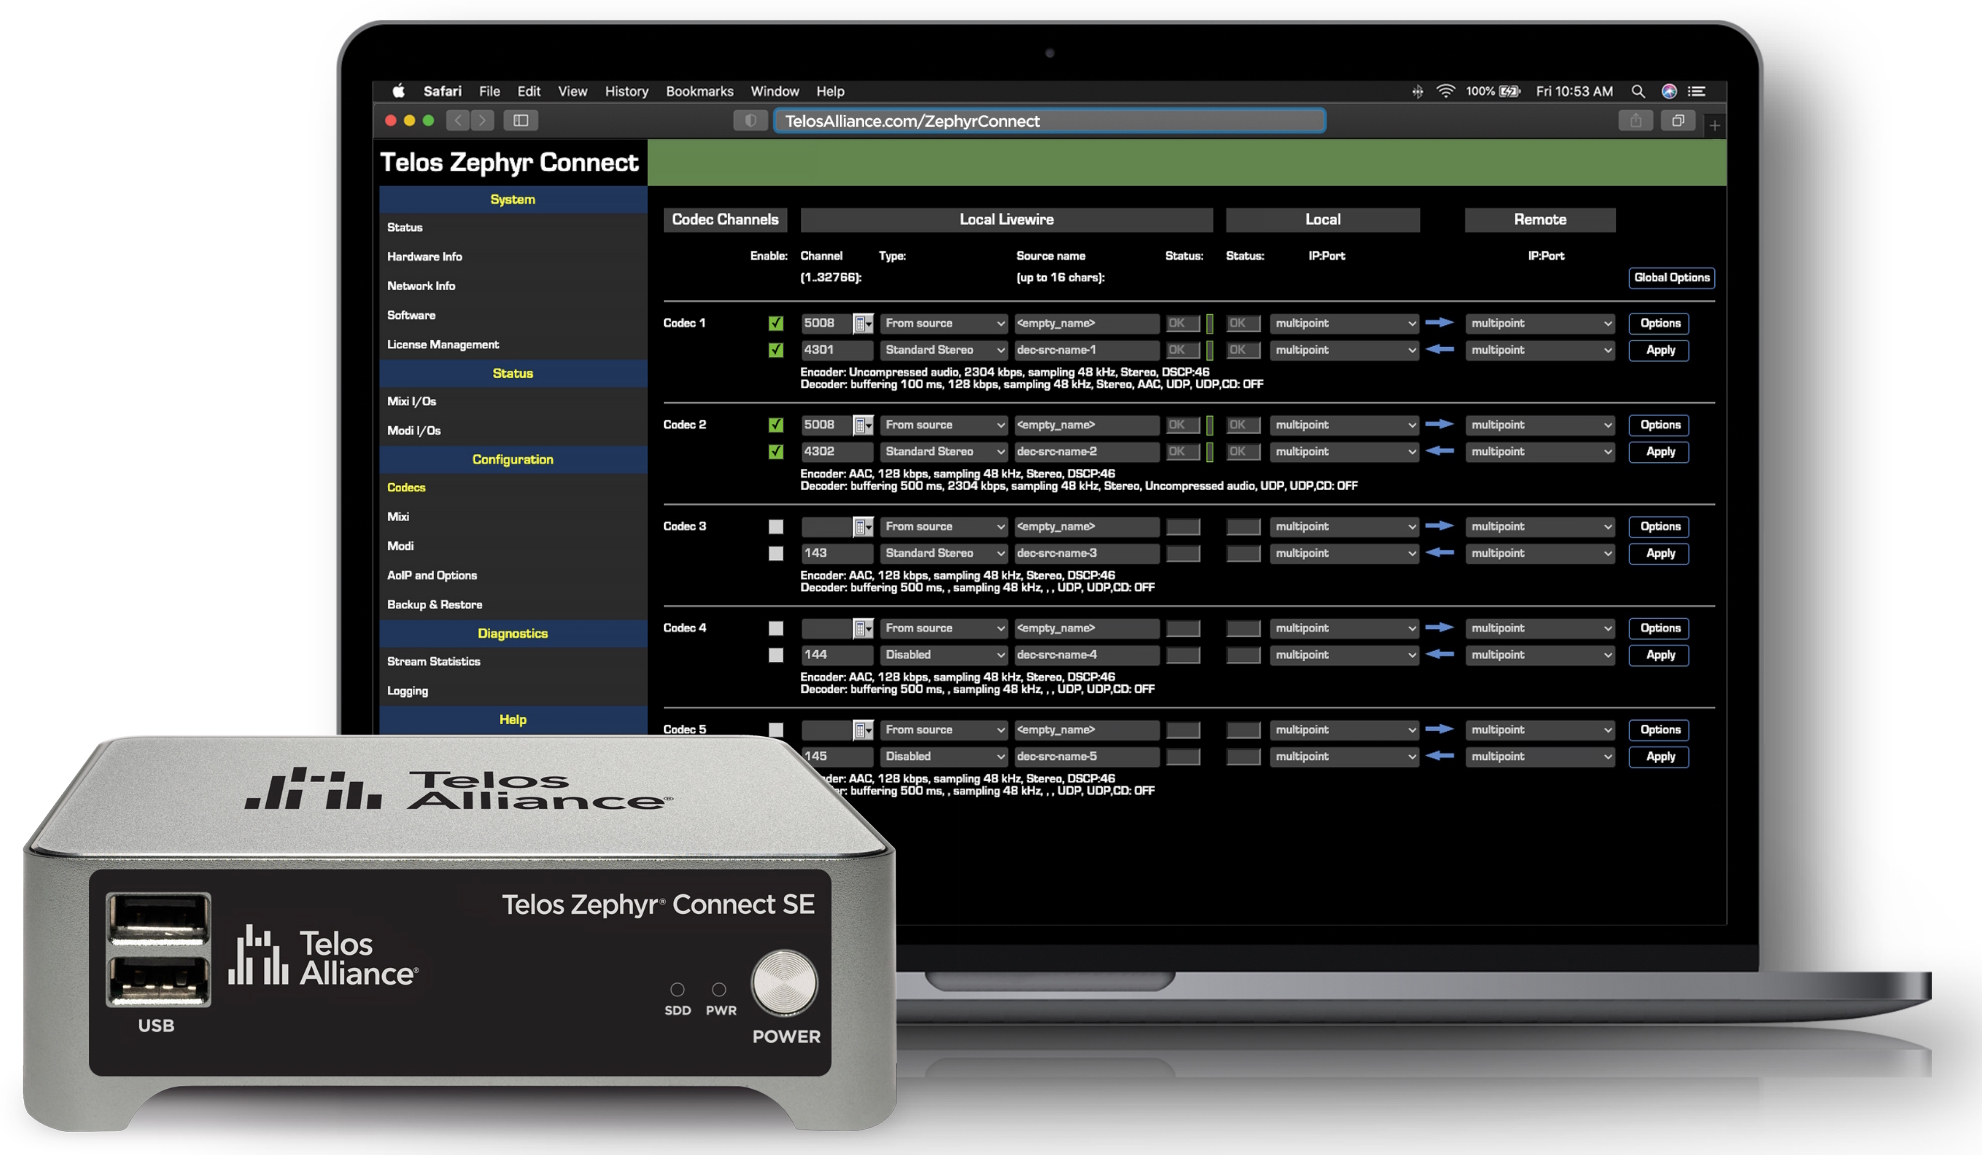Expand Codec 4 'Disabled' type dropdown
The image size is (1982, 1155).
click(x=943, y=655)
